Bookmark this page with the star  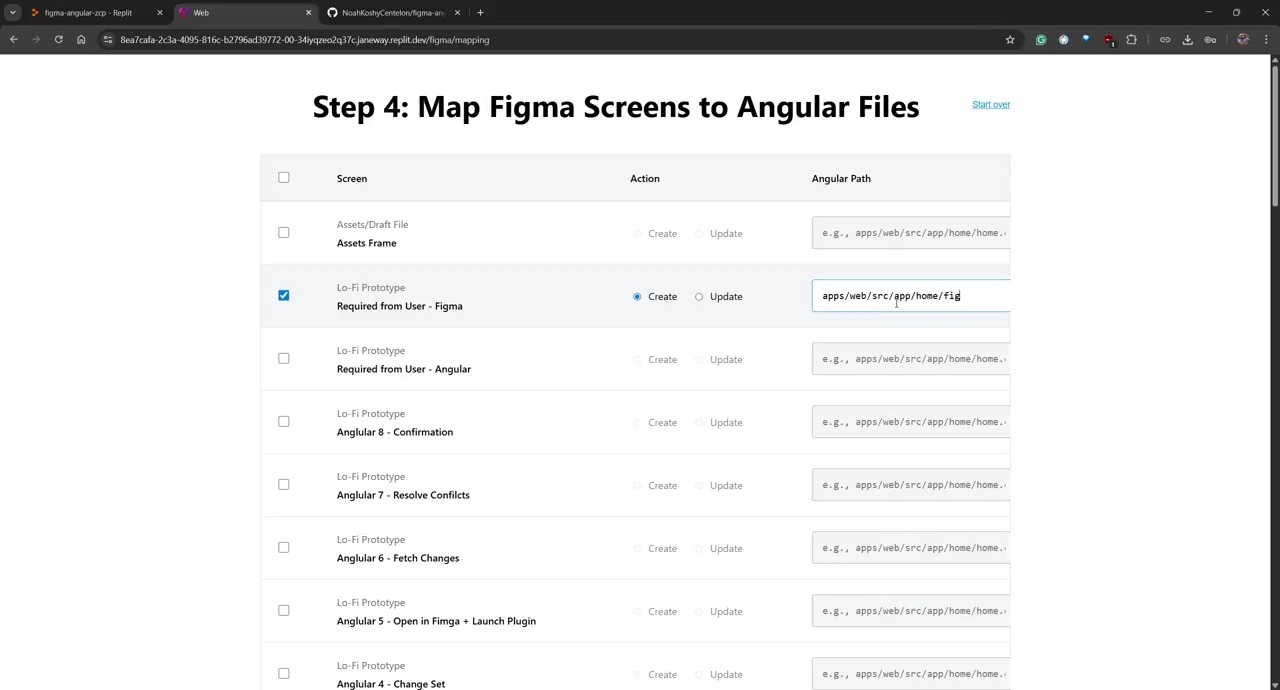tap(1010, 40)
